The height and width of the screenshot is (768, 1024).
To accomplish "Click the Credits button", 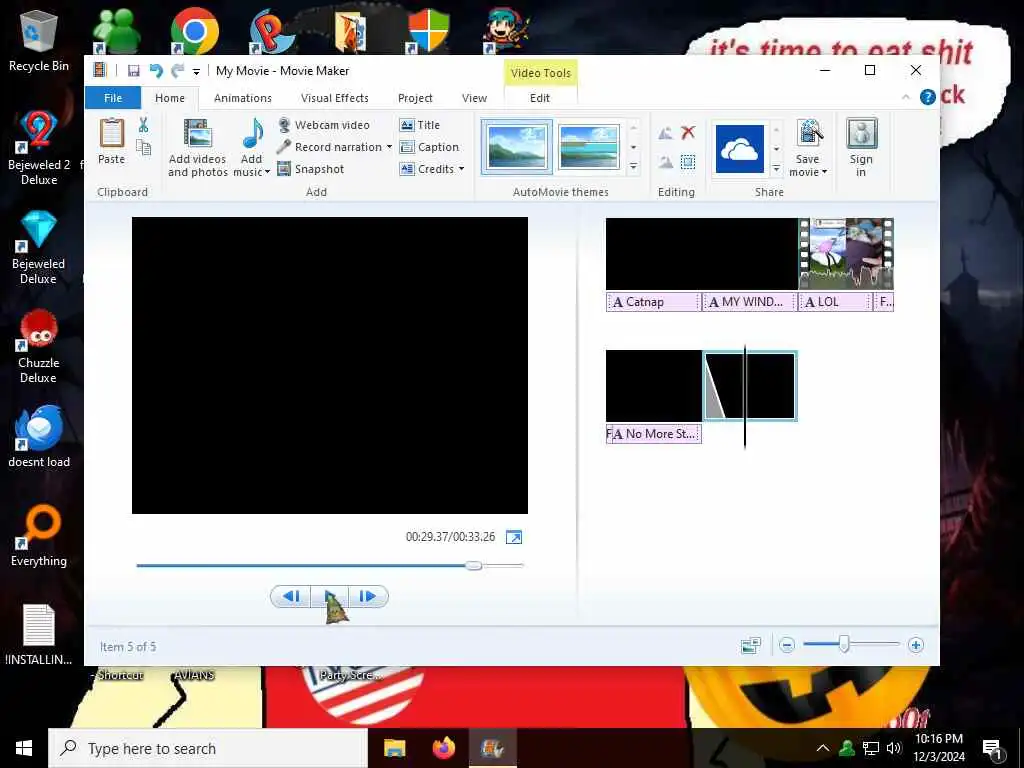I will tap(427, 169).
